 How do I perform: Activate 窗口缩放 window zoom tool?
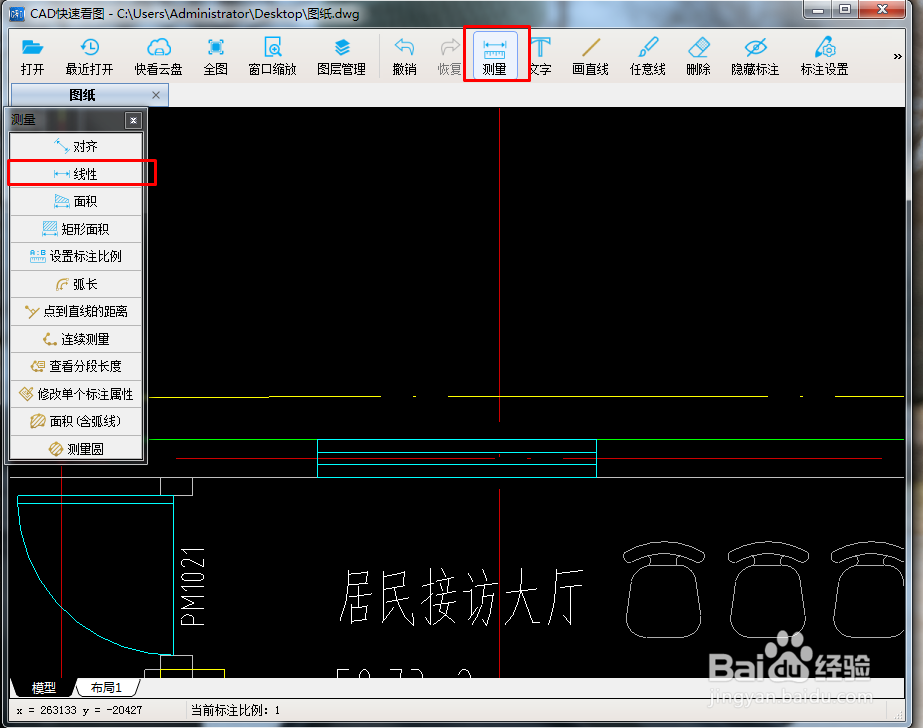273,56
